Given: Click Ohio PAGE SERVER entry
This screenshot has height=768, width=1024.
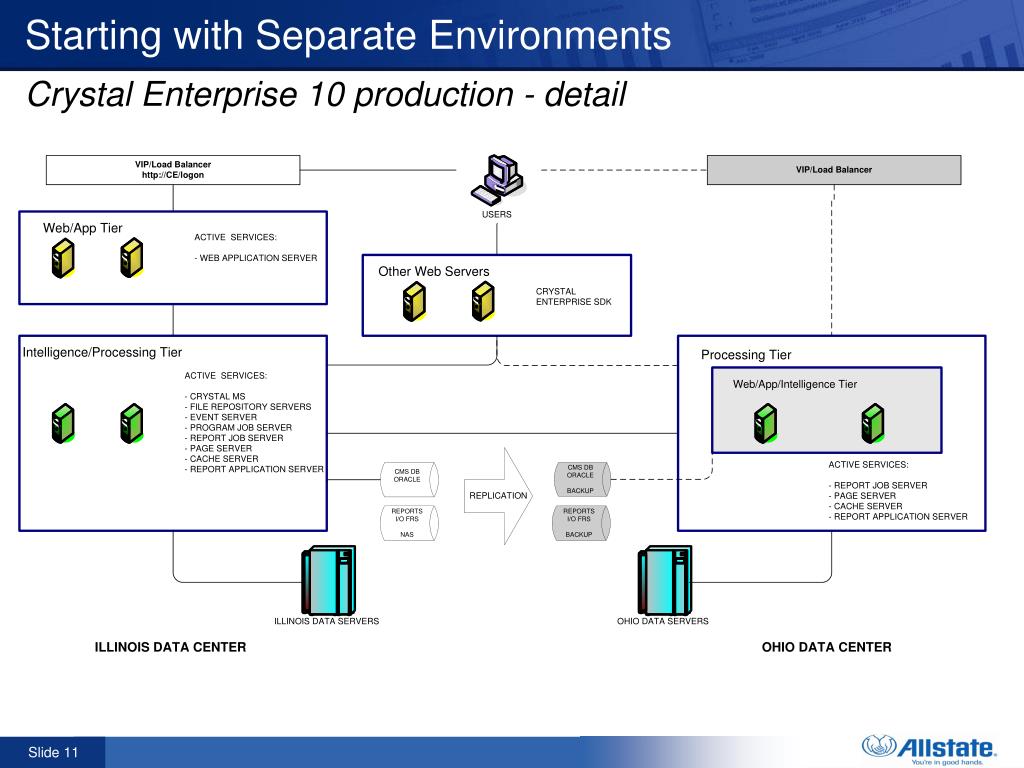Looking at the screenshot, I should pos(862,496).
